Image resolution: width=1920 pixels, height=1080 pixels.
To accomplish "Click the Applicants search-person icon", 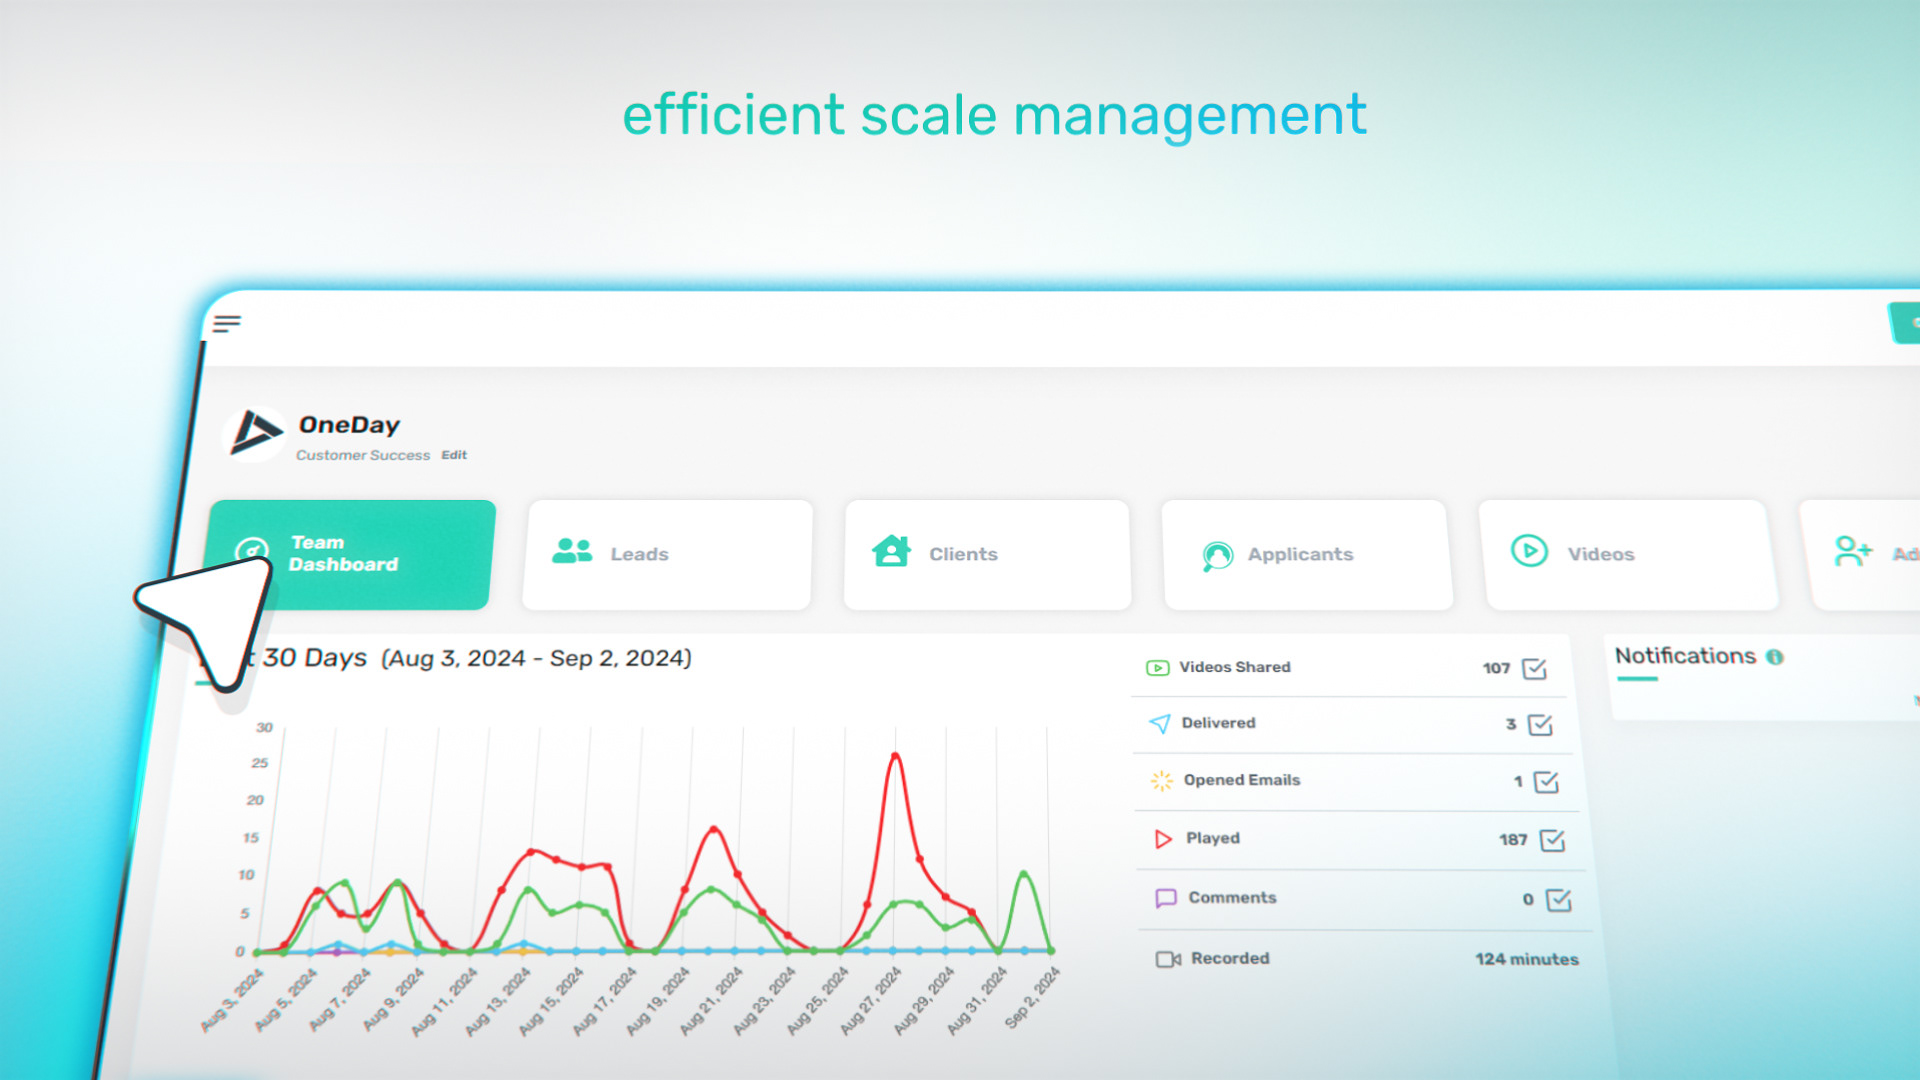I will coord(1217,556).
